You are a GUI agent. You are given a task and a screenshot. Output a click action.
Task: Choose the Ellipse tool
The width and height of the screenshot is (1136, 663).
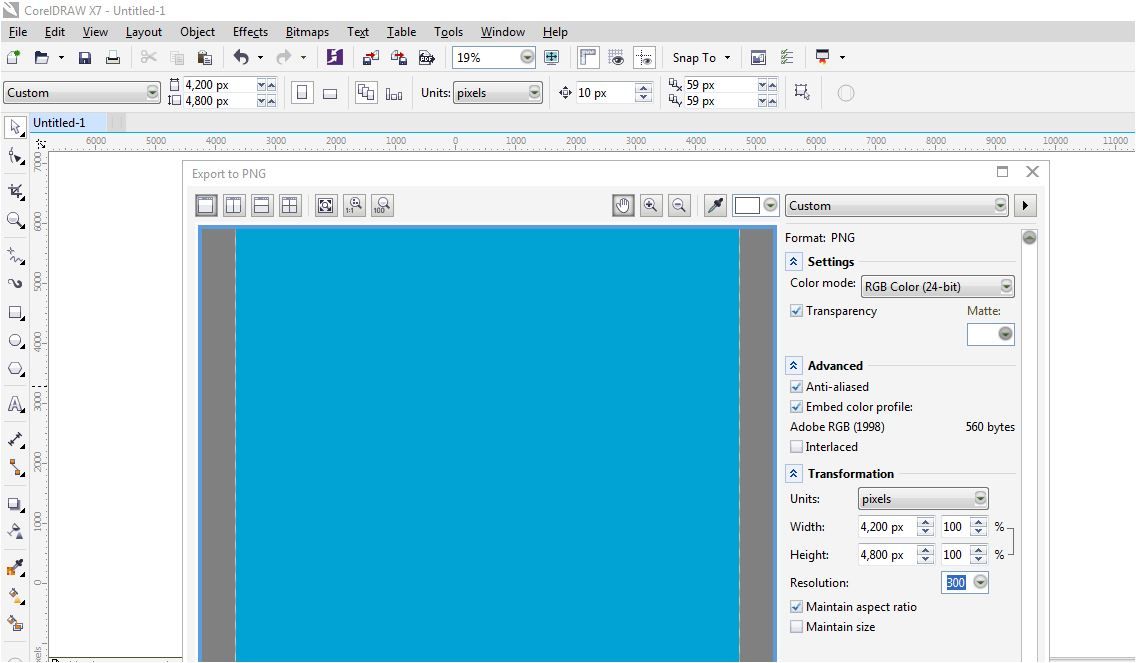(x=15, y=341)
